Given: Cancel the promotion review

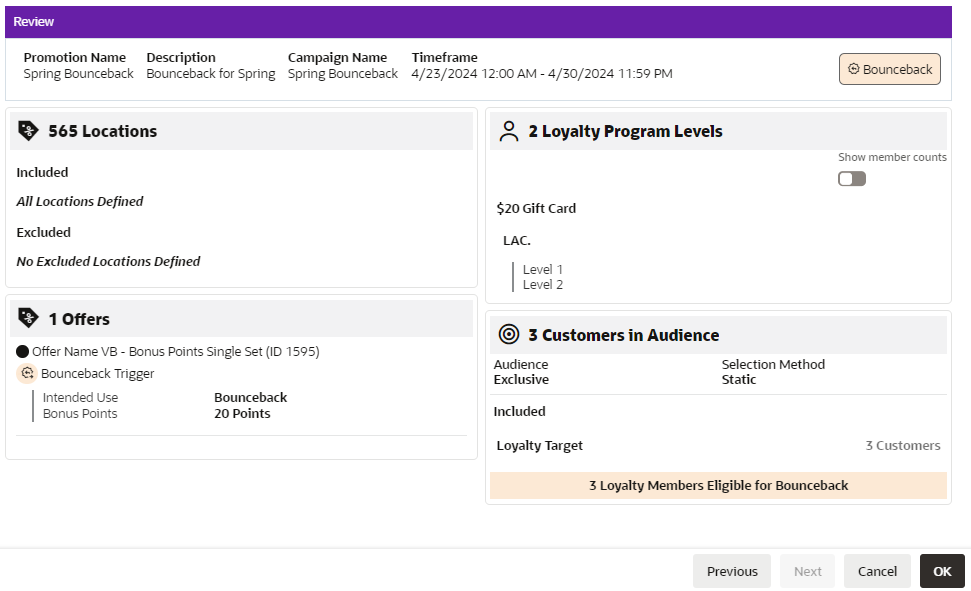Looking at the screenshot, I should (x=877, y=571).
